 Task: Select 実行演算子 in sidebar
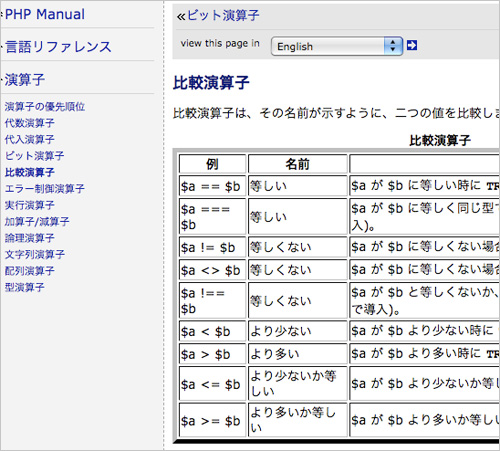point(29,205)
